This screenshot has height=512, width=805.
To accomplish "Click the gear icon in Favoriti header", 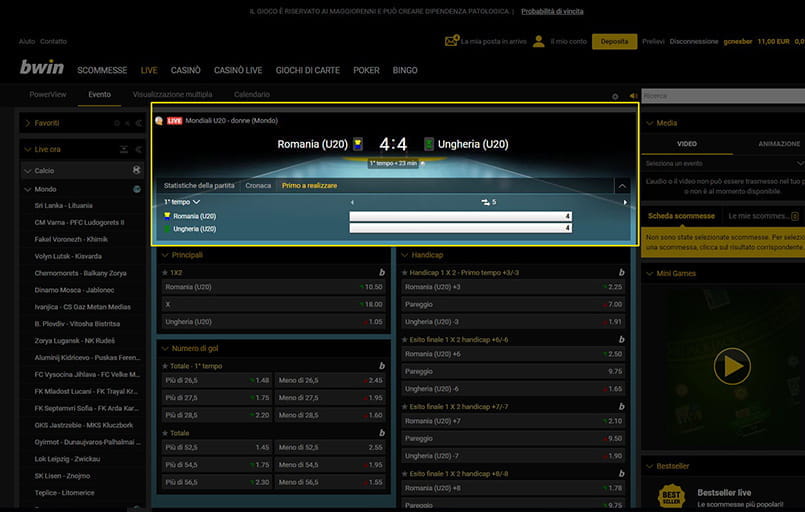I will point(117,123).
